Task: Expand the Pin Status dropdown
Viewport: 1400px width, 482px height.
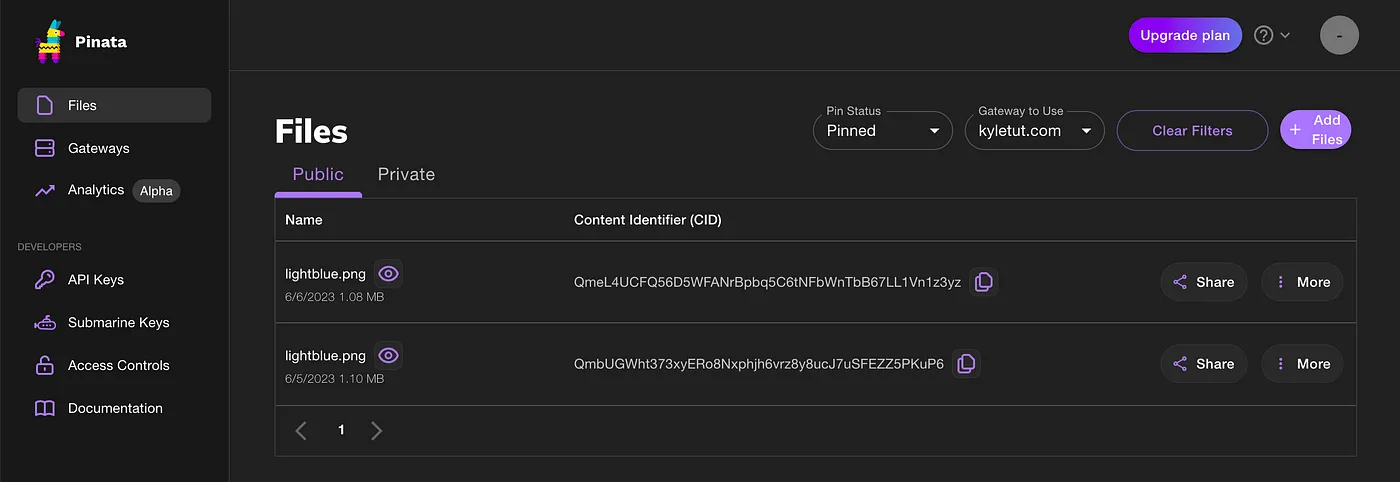Action: pyautogui.click(x=883, y=130)
